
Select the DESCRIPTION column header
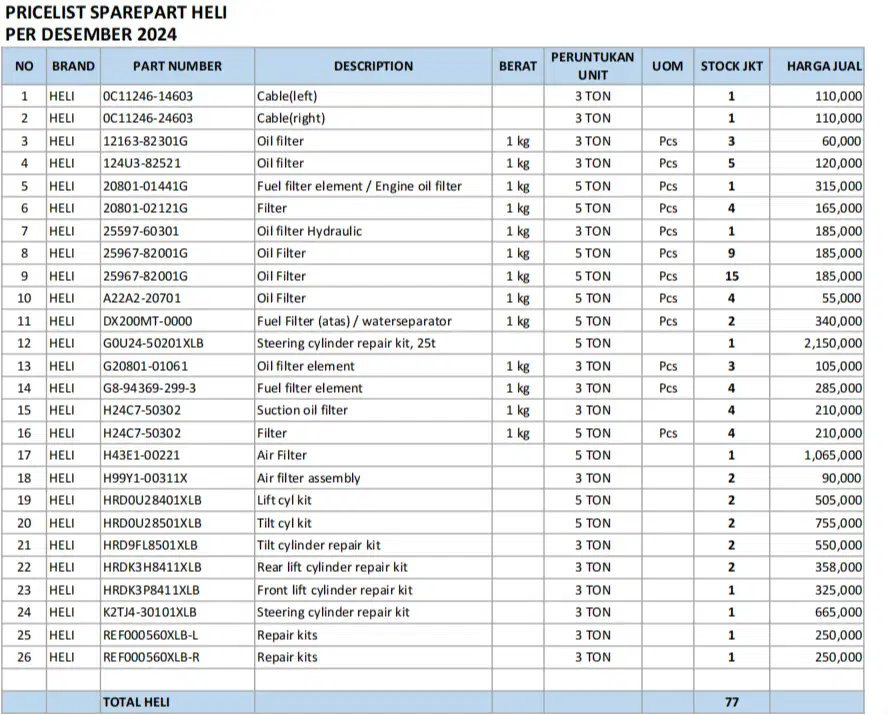[x=373, y=66]
